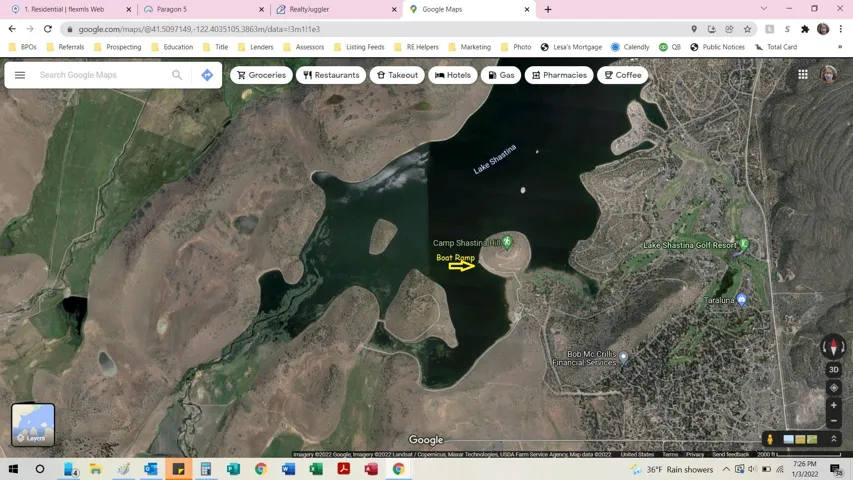
Task: Expand the bookmarks overflow chevron
Action: [840, 47]
